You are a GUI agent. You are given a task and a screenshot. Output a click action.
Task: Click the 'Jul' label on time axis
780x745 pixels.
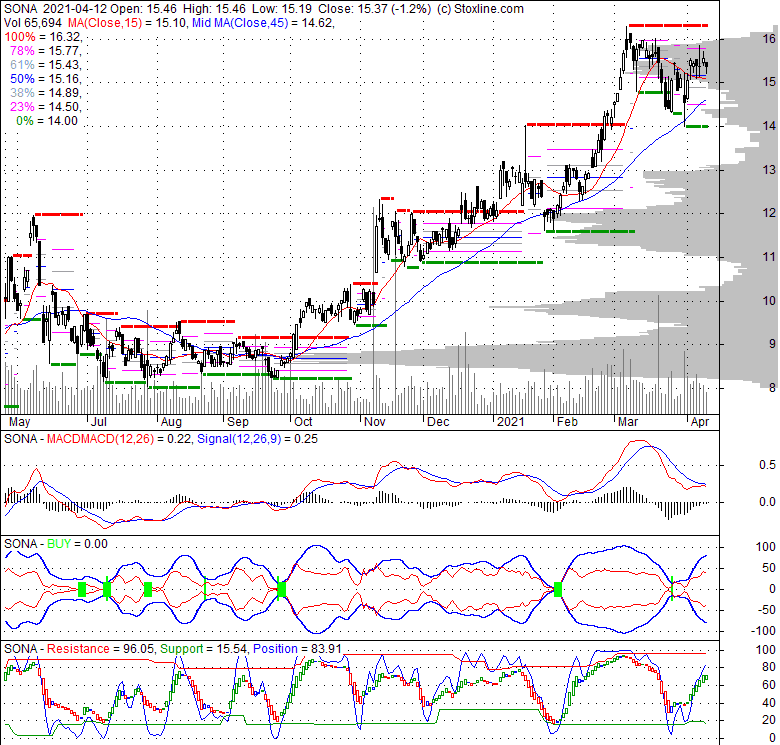click(x=98, y=422)
